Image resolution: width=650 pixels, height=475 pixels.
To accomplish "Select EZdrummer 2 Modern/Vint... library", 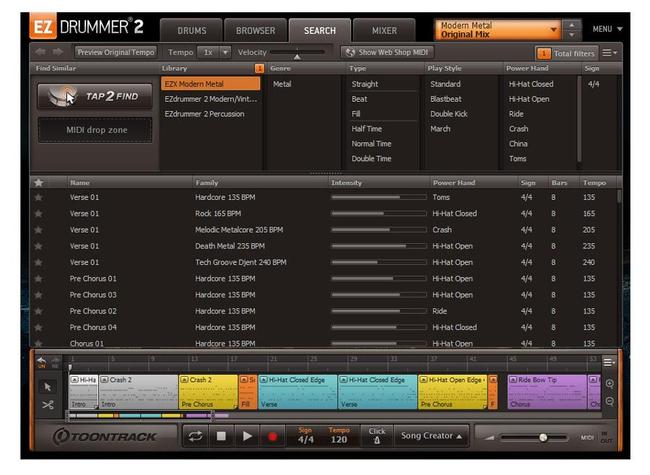I will [211, 99].
